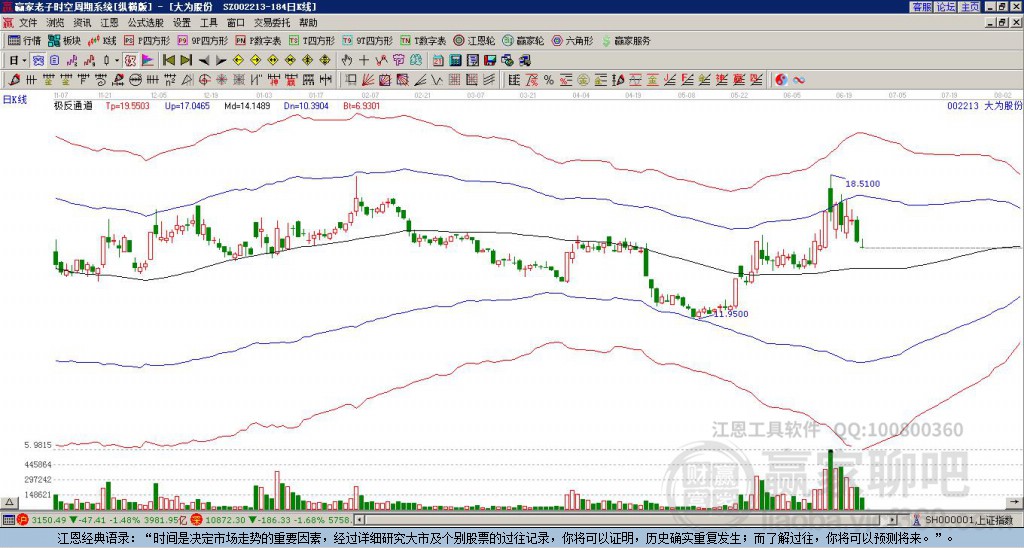Click the colored flag icon
1024x548 pixels.
click(148, 61)
